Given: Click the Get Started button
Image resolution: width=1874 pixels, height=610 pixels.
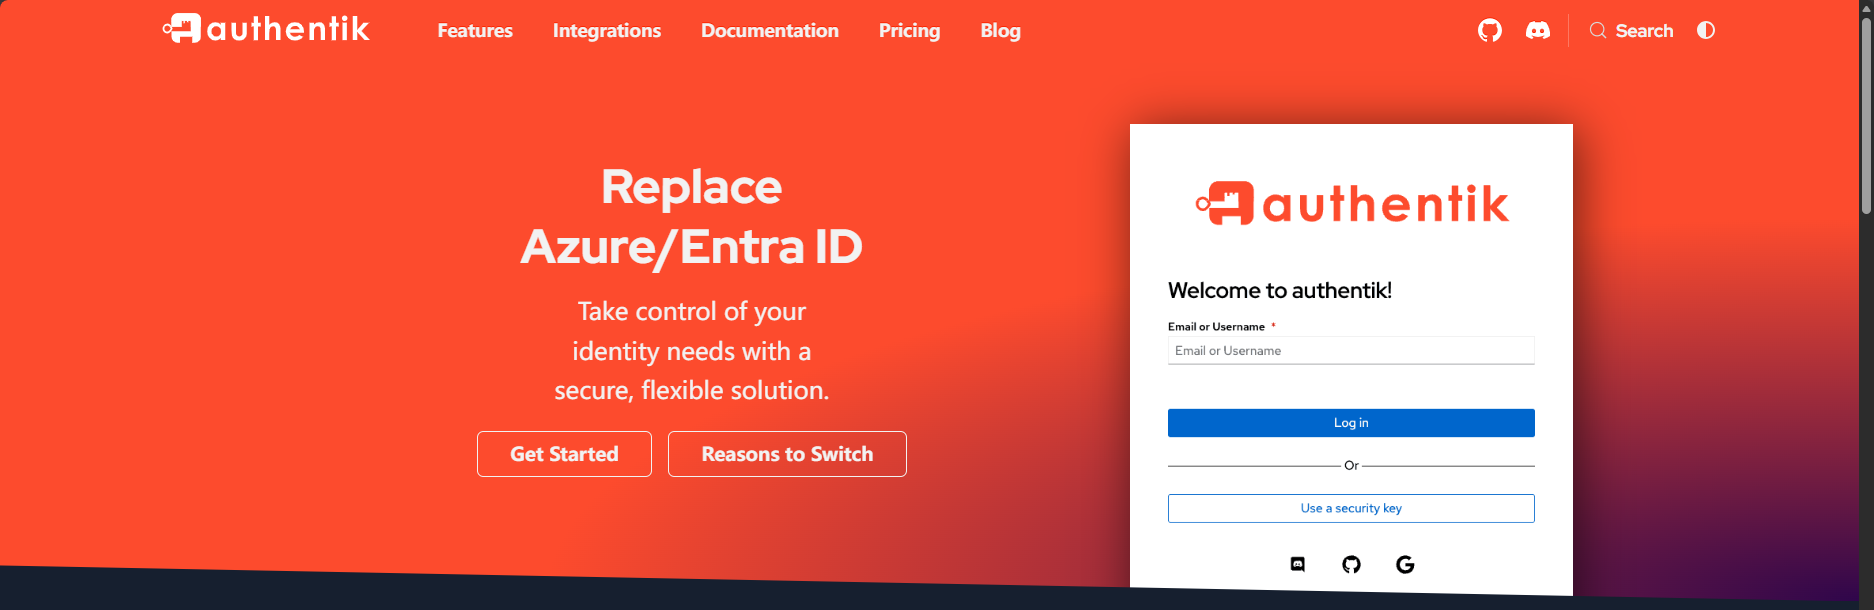Looking at the screenshot, I should pos(564,454).
